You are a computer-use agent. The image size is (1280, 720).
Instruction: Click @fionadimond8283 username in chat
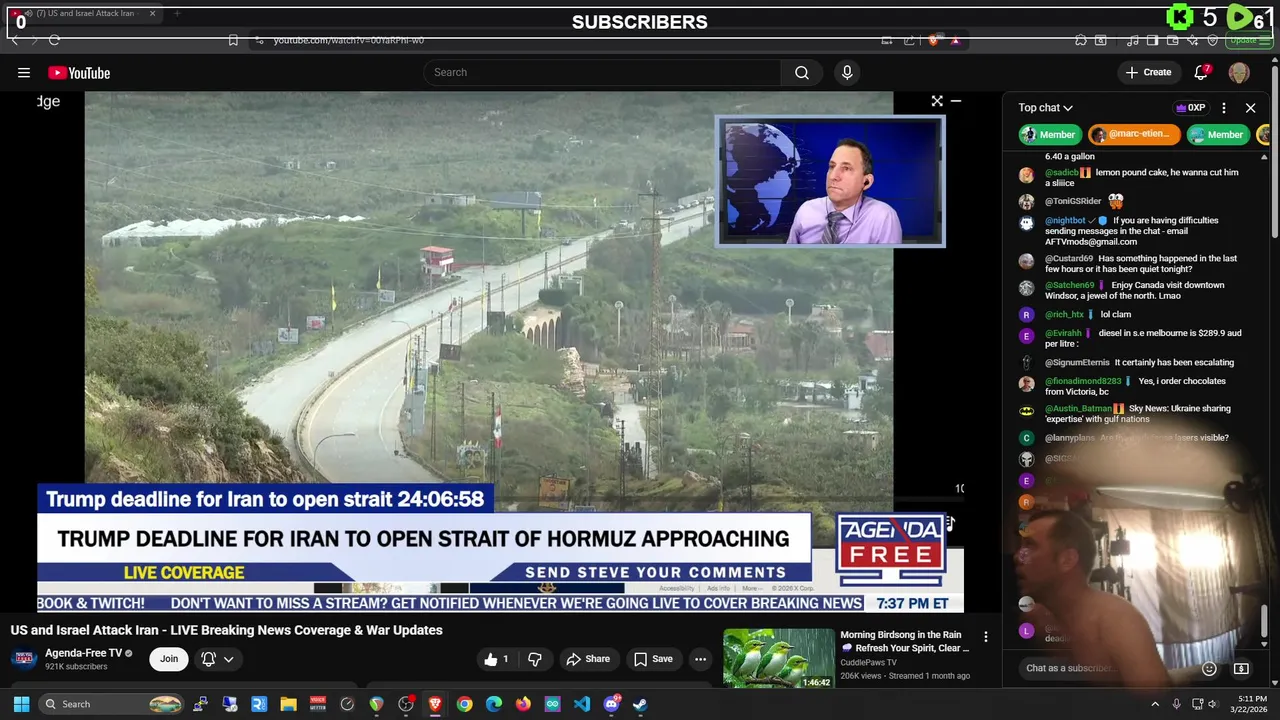tap(1083, 381)
